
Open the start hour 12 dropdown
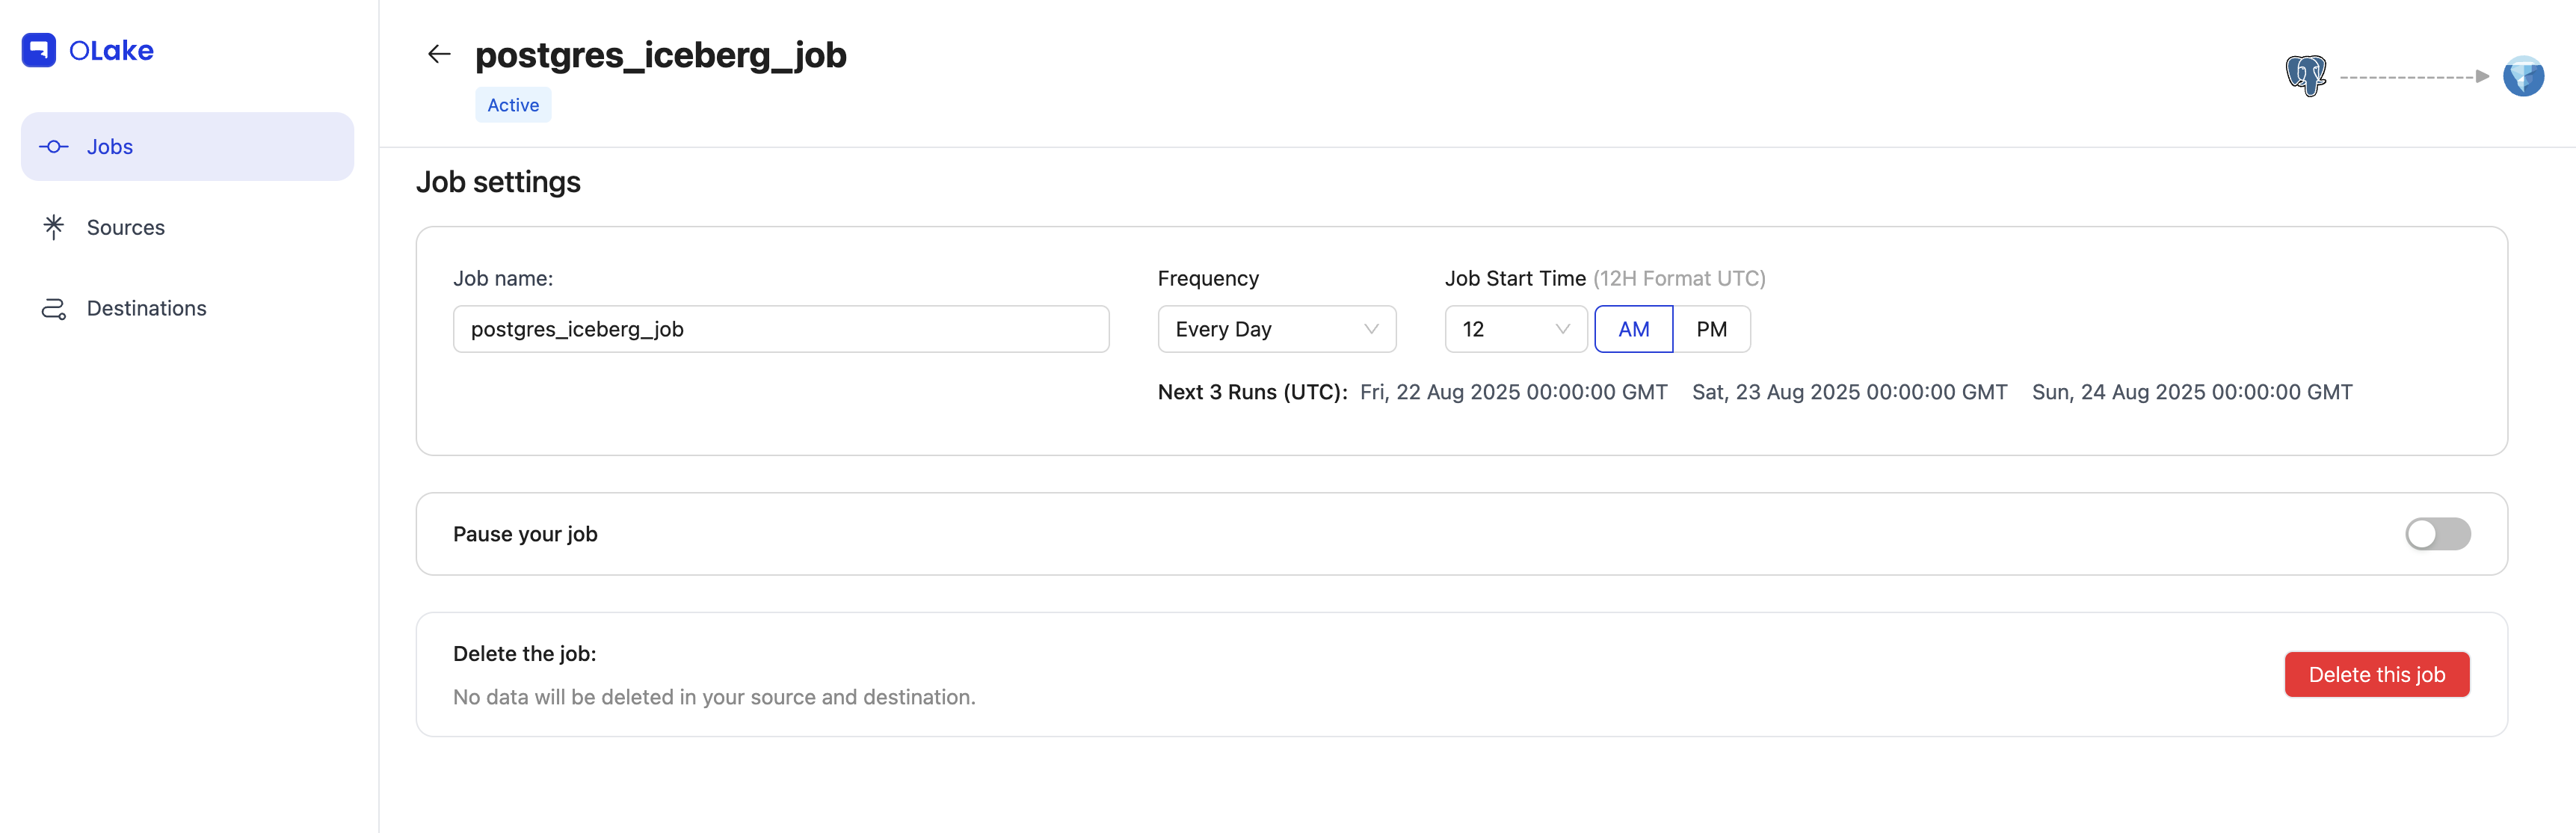pyautogui.click(x=1515, y=329)
